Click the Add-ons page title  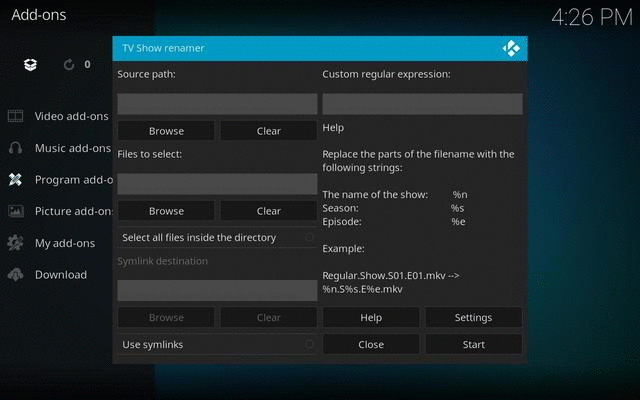(39, 15)
